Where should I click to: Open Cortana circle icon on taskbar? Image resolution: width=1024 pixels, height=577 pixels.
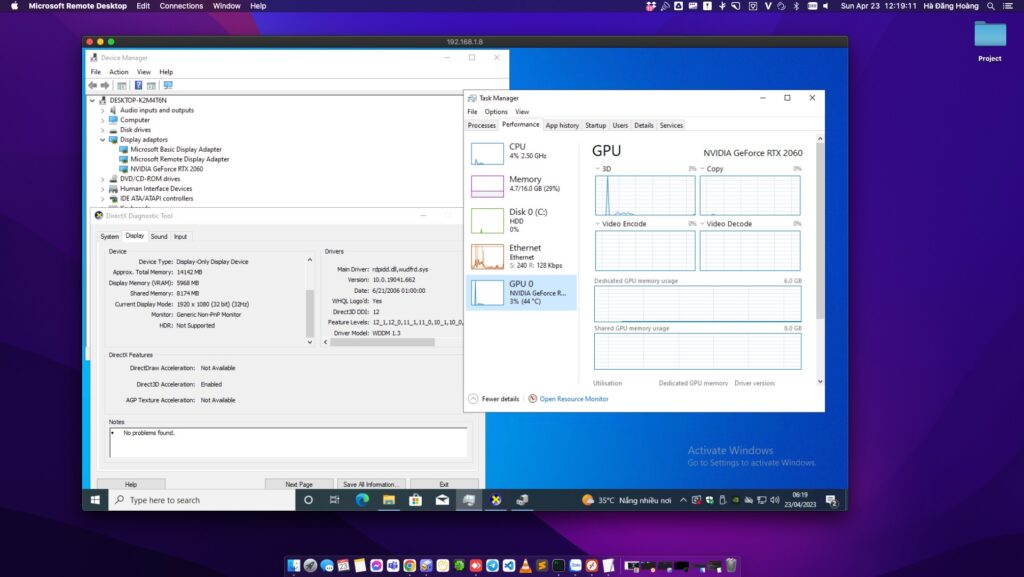click(308, 500)
